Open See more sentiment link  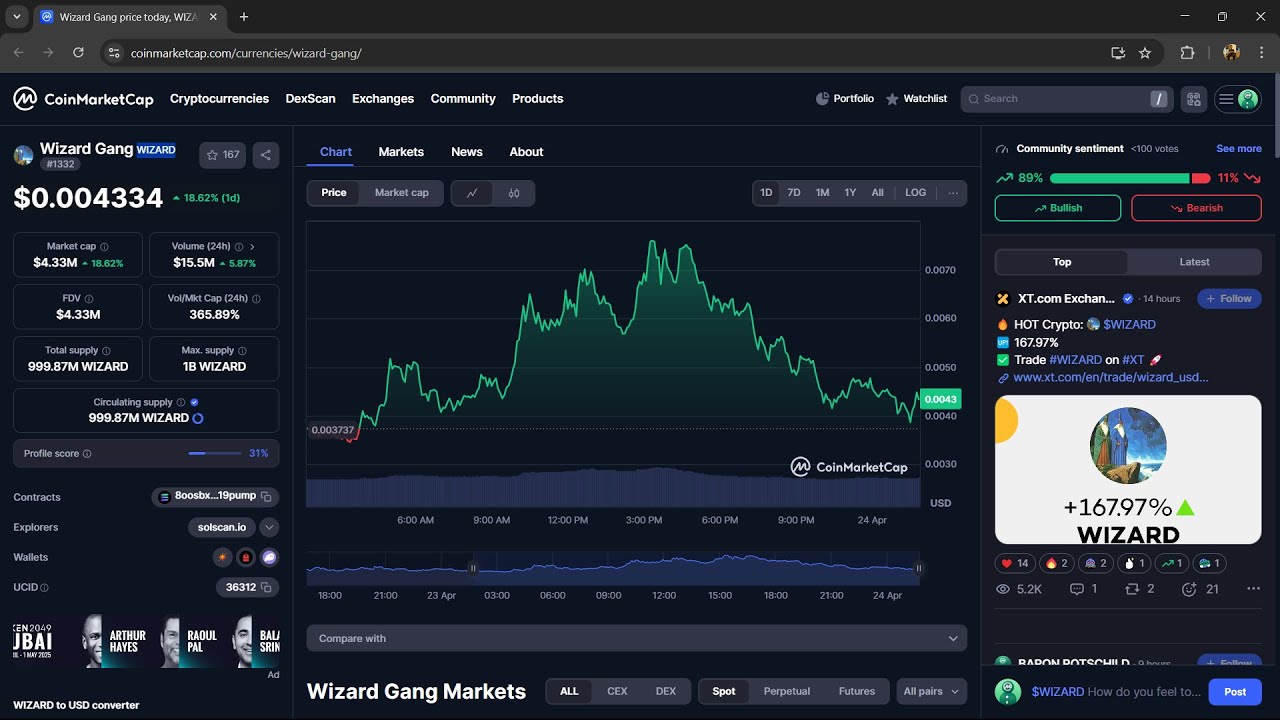click(x=1239, y=148)
